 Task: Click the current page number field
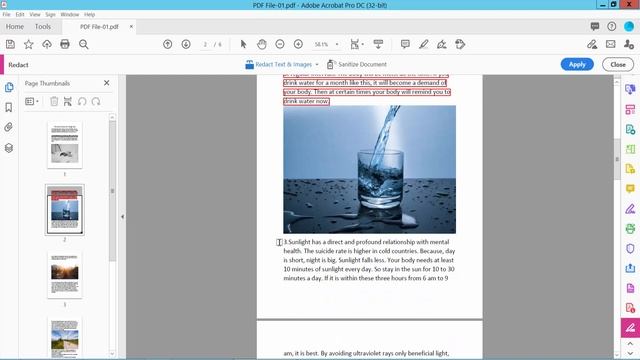tap(205, 44)
